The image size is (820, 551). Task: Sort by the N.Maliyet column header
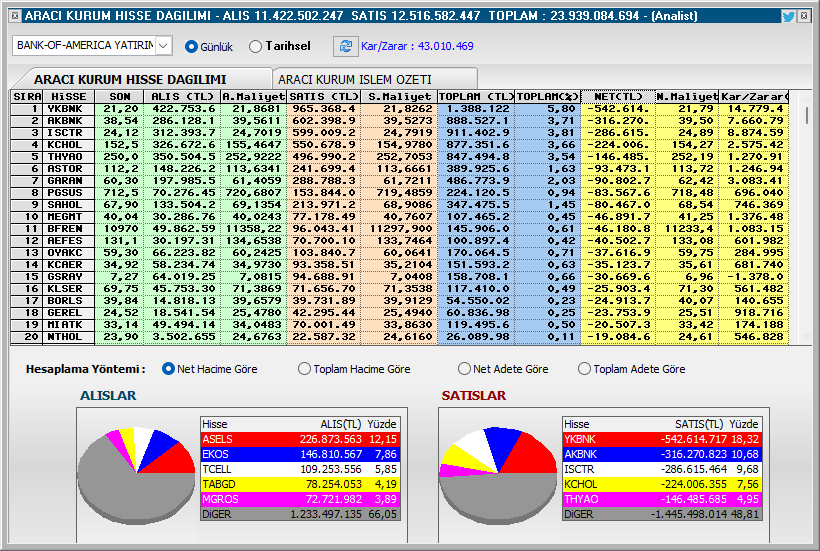click(x=687, y=97)
